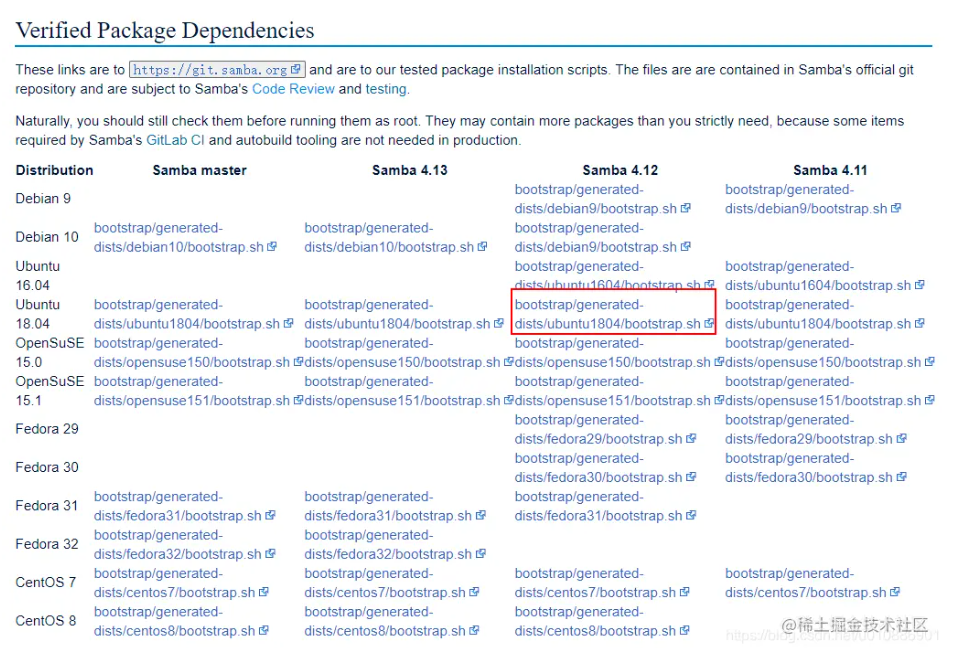Select the Debian 9 row label

43,199
